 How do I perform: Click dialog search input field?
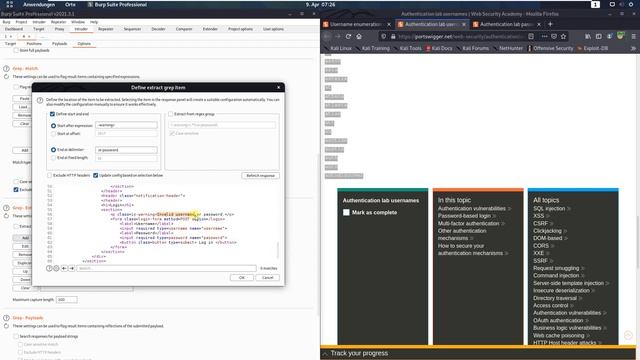pos(167,268)
